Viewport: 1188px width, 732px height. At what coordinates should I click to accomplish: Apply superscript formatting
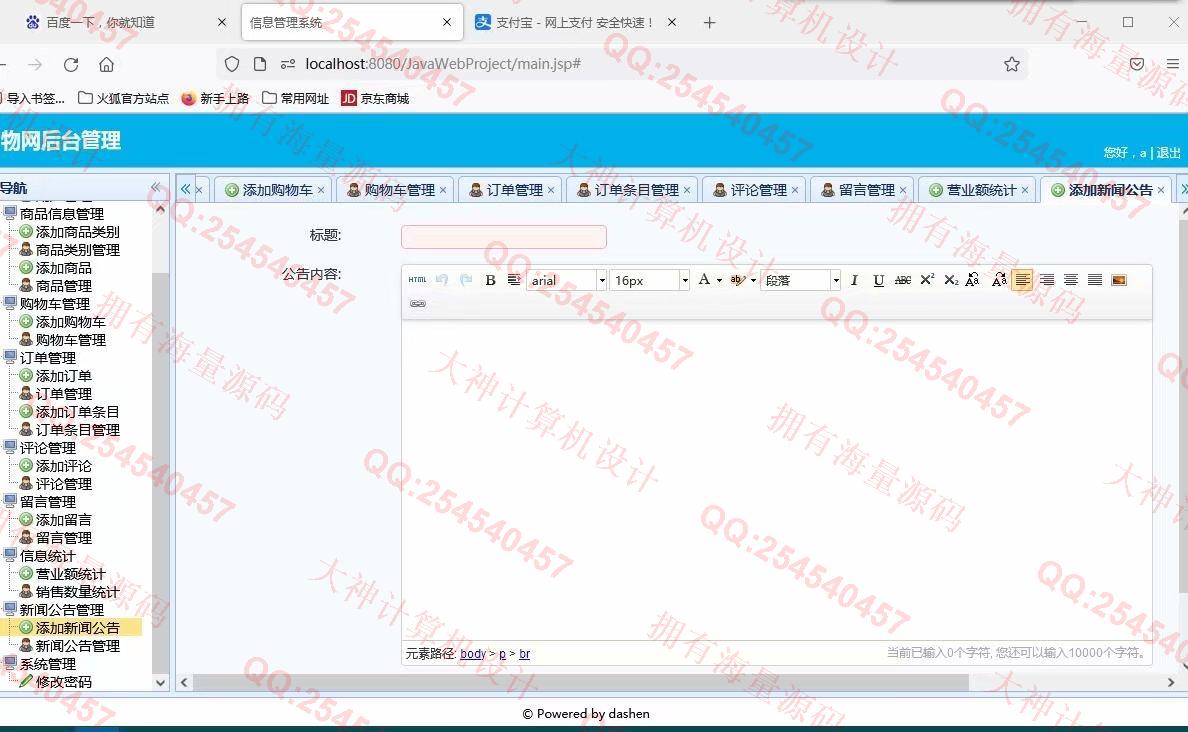pyautogui.click(x=927, y=280)
